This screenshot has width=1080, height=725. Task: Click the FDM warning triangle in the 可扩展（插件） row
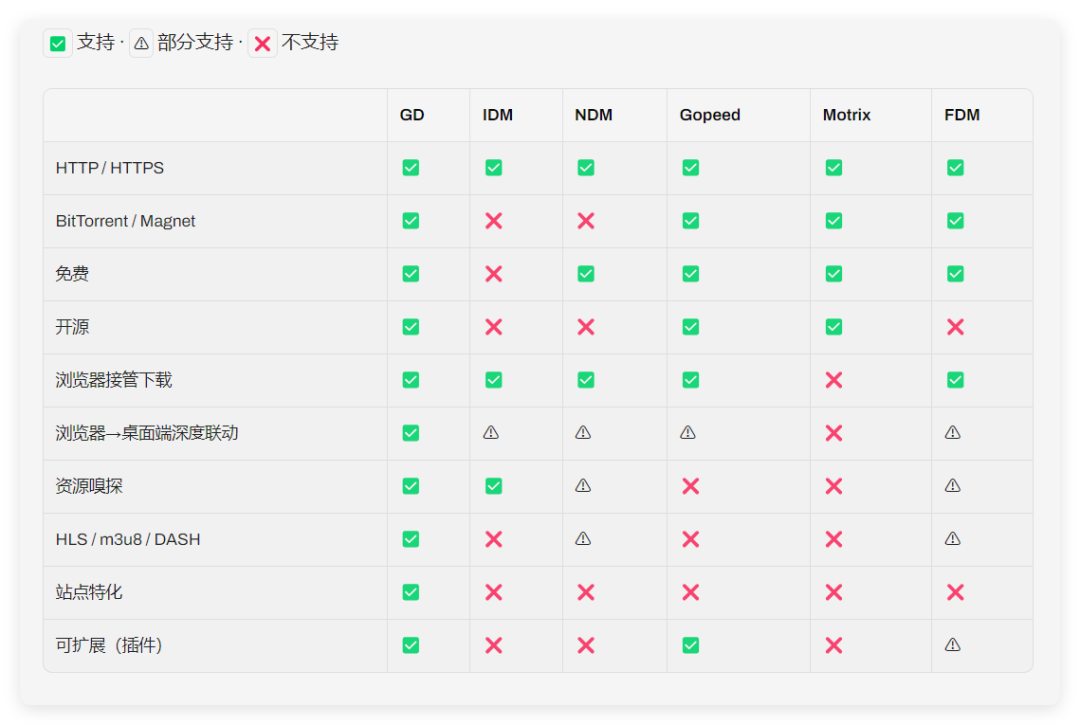click(953, 644)
